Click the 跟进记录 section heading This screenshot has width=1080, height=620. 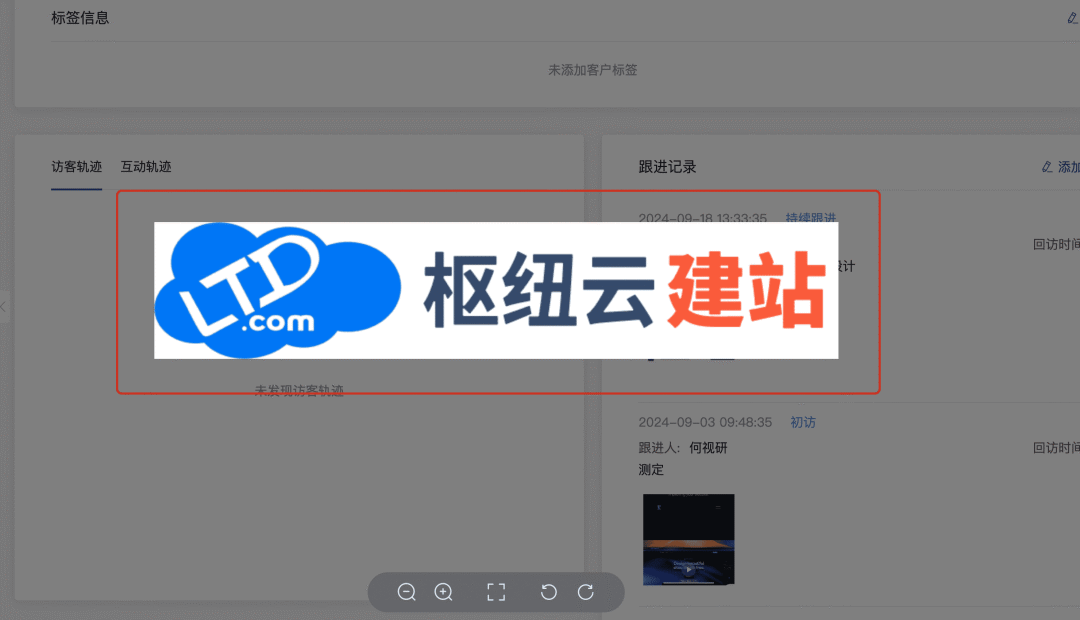(x=667, y=167)
